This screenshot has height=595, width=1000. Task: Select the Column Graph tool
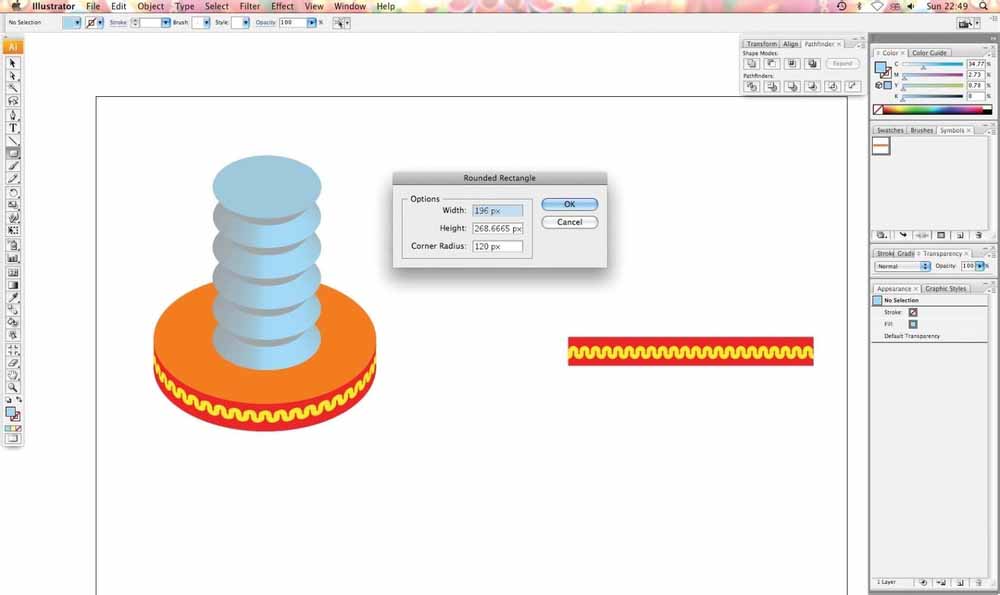[12, 258]
